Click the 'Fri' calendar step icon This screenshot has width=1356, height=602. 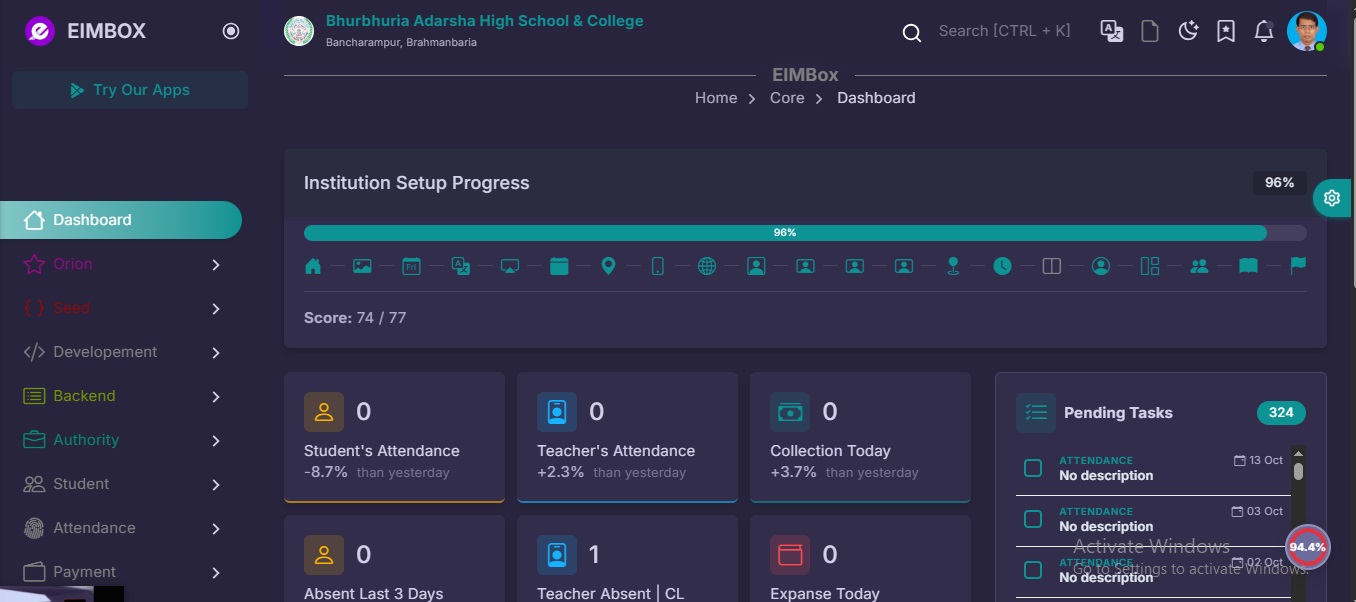tap(411, 267)
